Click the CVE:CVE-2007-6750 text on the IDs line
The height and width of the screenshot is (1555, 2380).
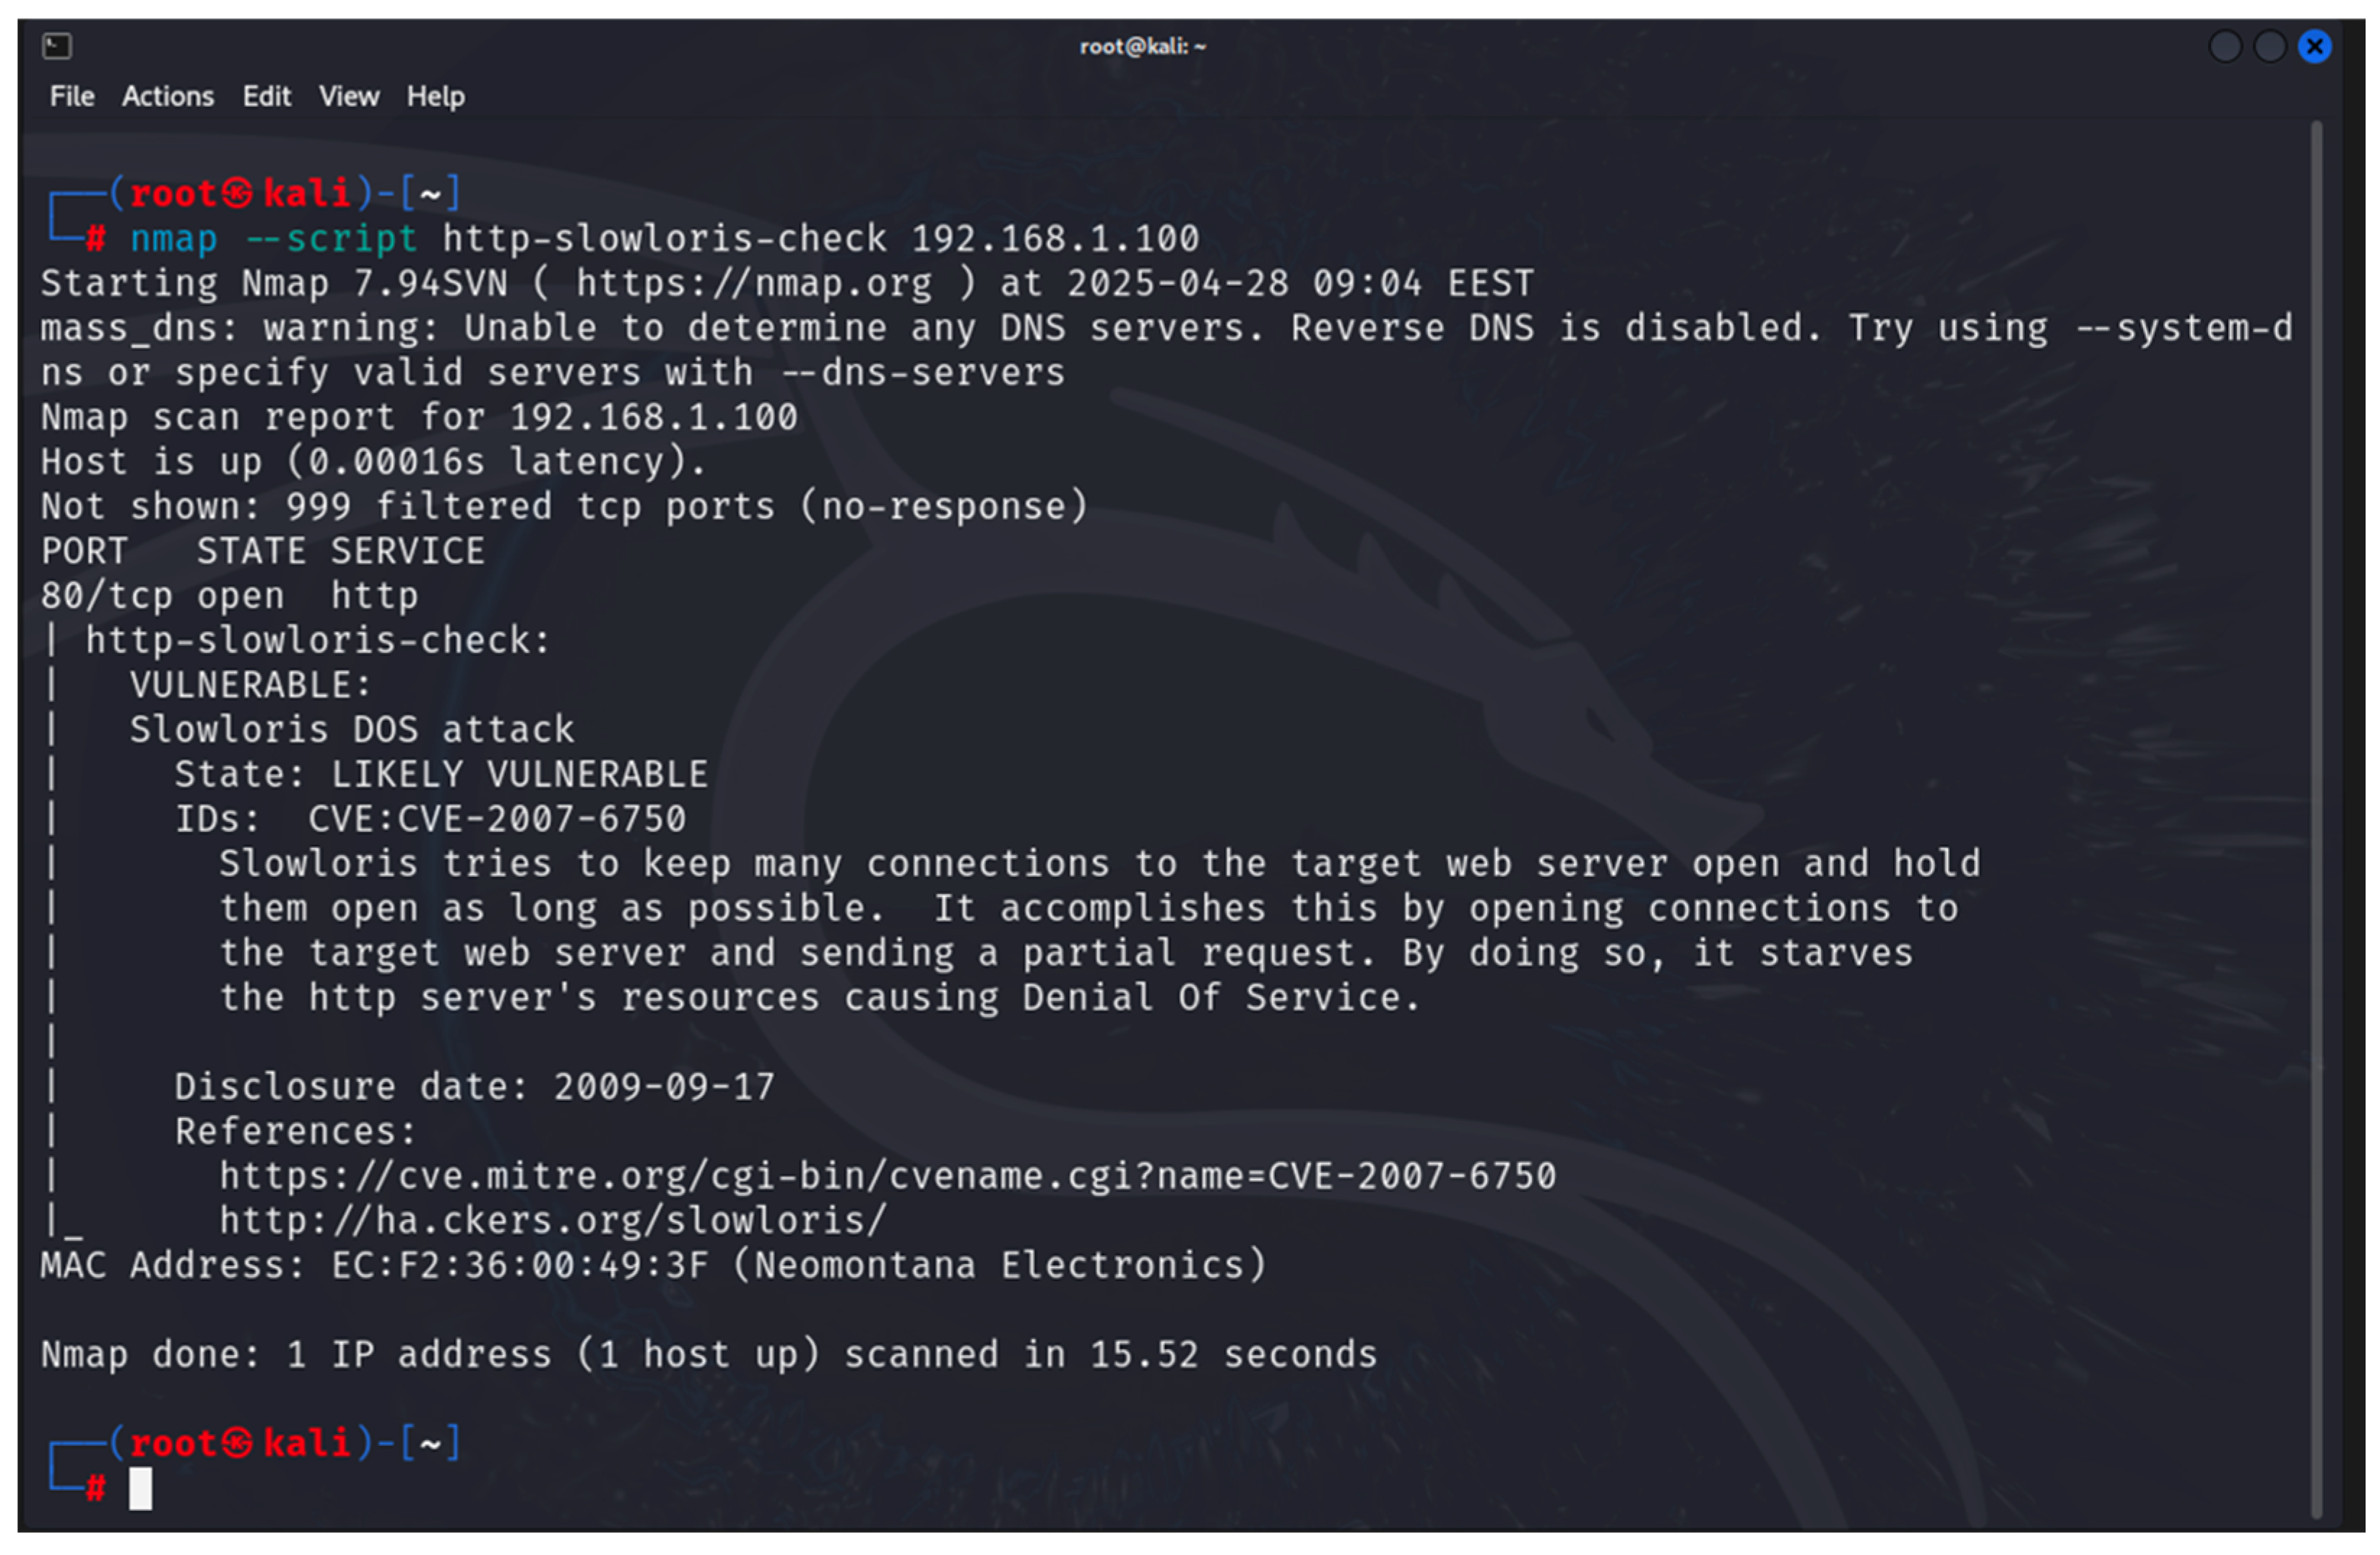(496, 820)
